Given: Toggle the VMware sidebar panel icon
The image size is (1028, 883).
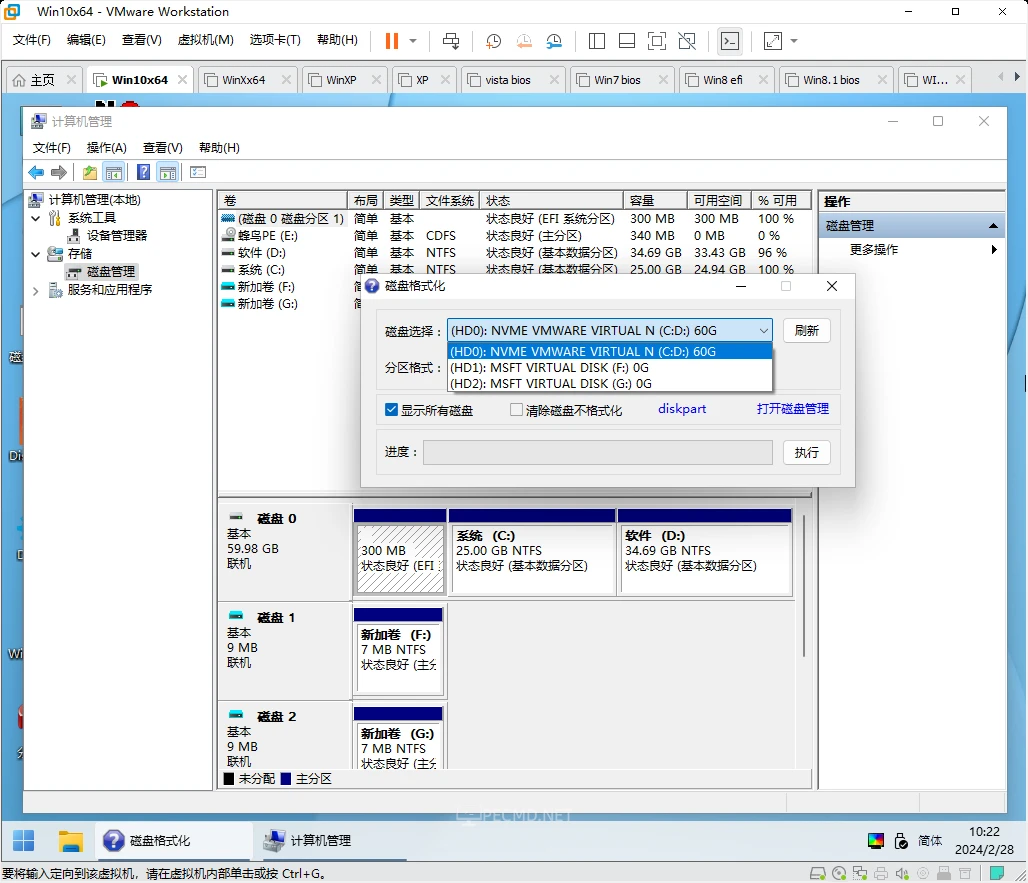Looking at the screenshot, I should 597,41.
